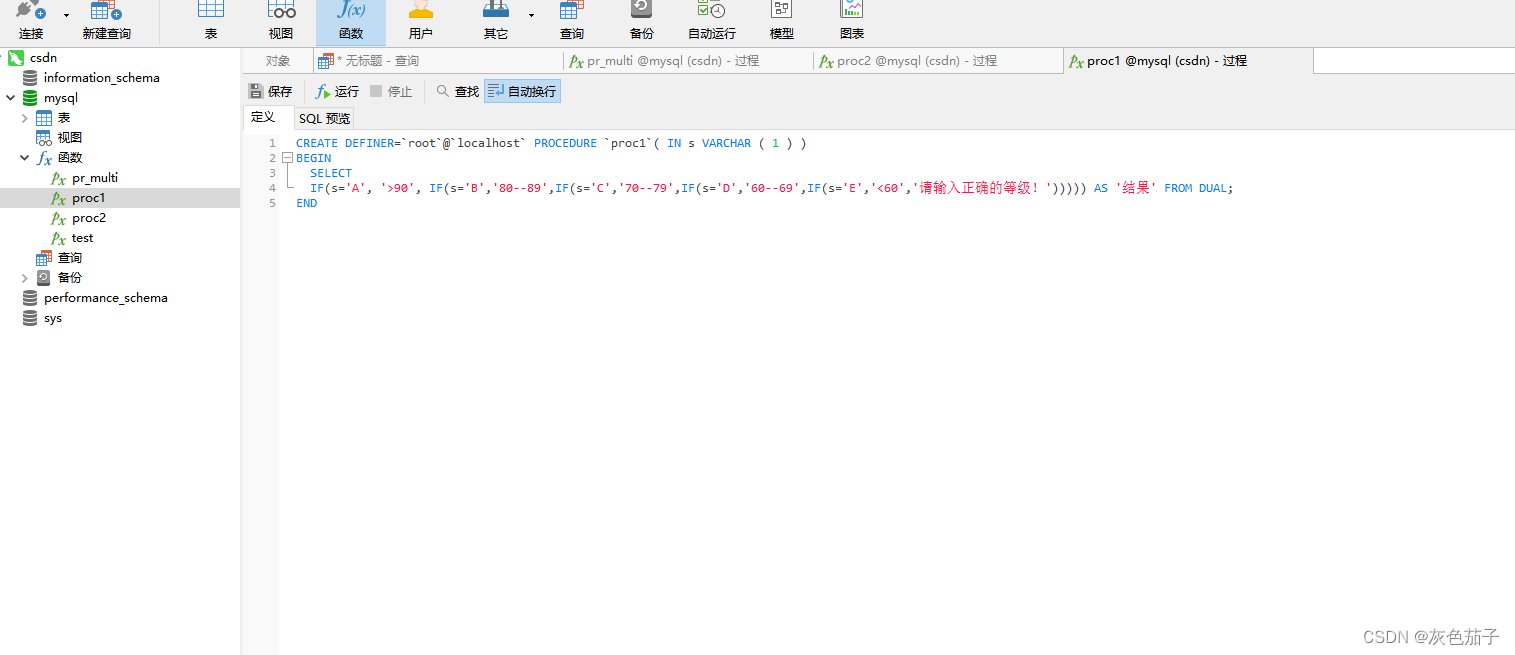Switch to the pr_multi @mysql tab
Viewport: 1515px width, 655px height.
[x=688, y=61]
